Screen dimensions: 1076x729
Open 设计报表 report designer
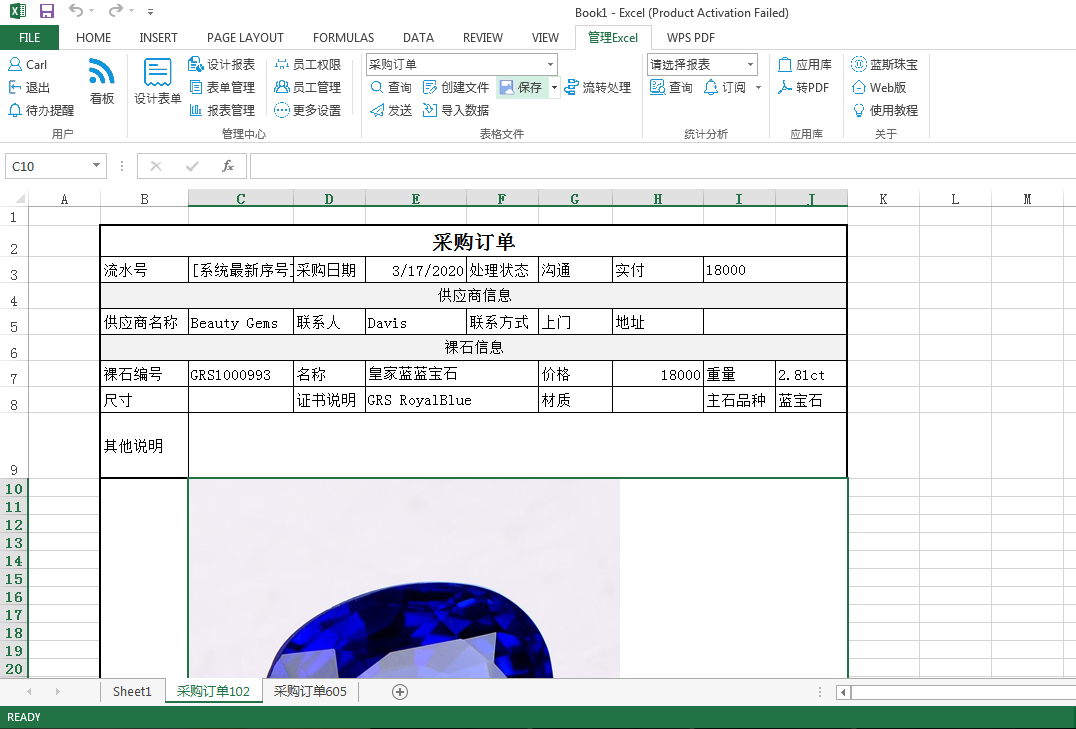click(x=222, y=65)
